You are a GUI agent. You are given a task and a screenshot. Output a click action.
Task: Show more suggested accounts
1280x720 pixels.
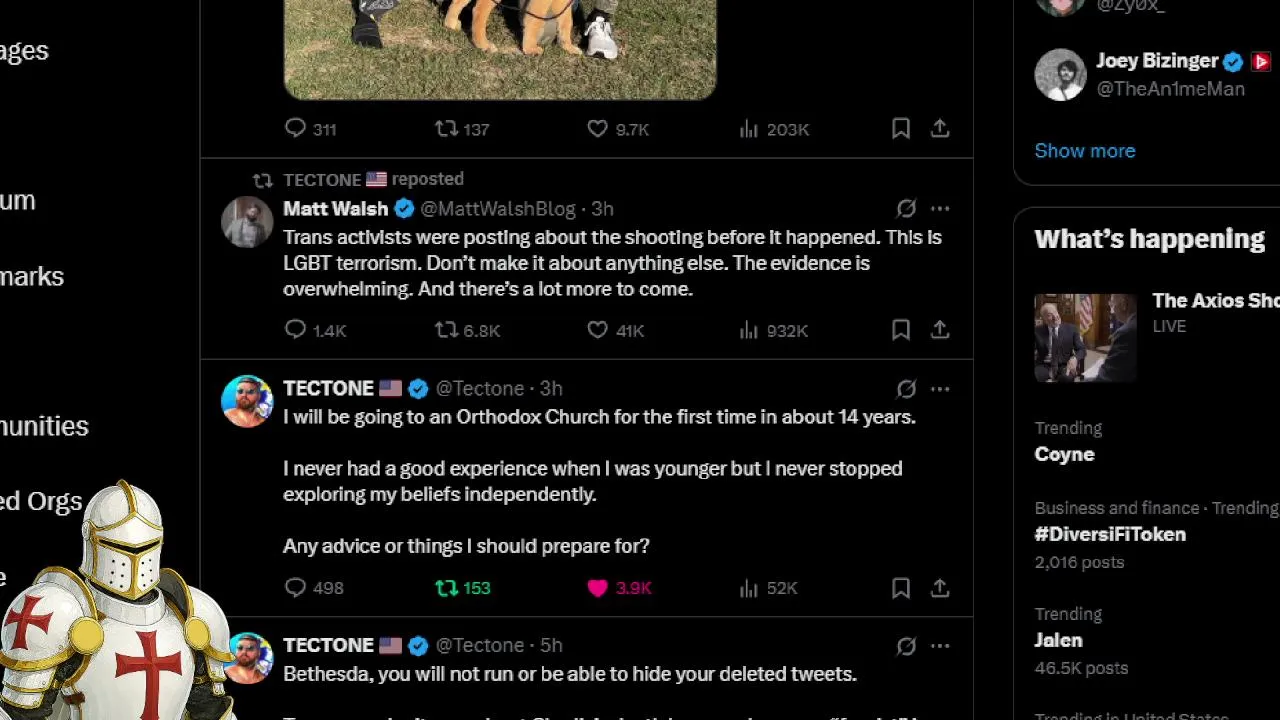[x=1085, y=151]
